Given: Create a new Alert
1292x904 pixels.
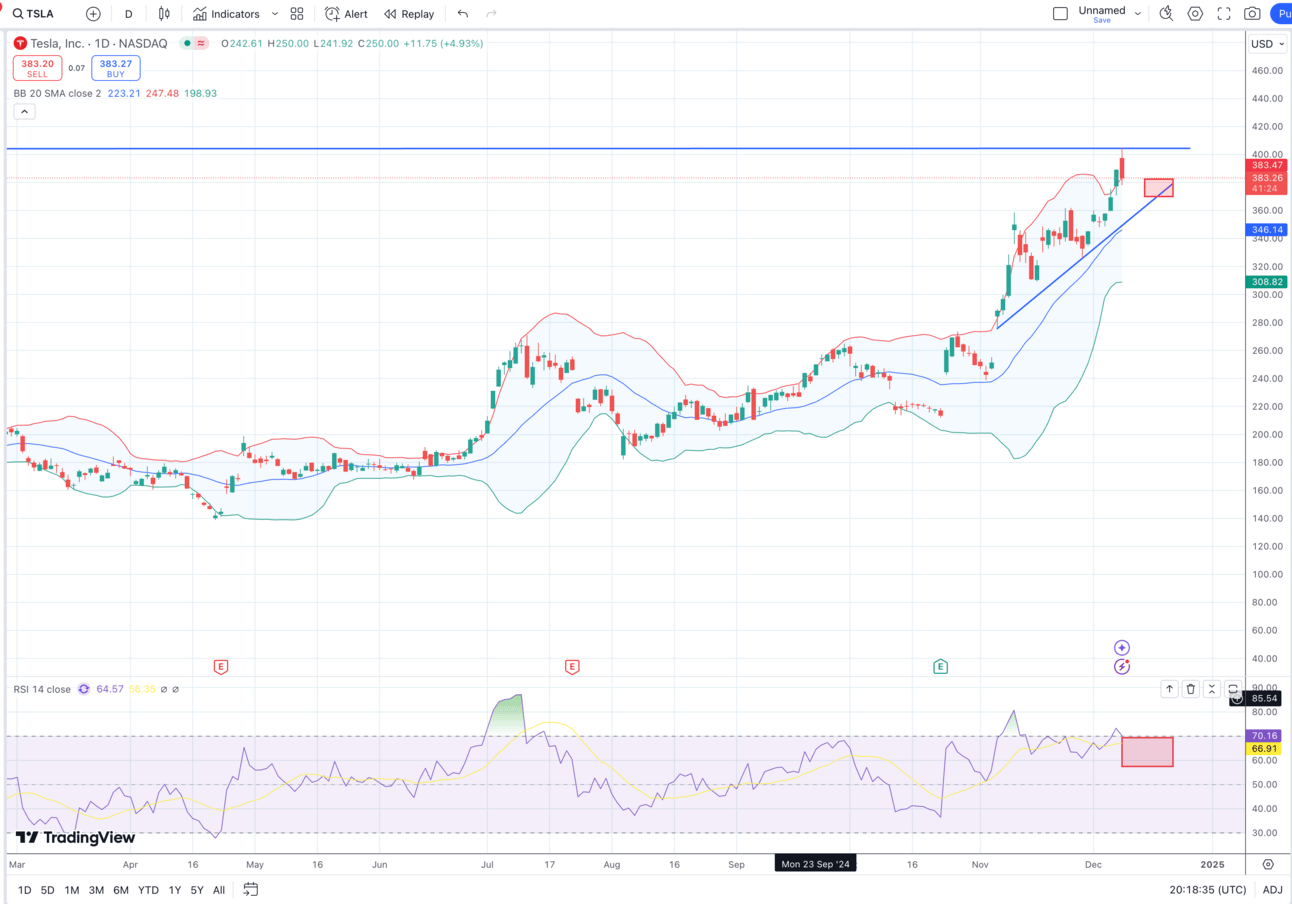Looking at the screenshot, I should click(x=346, y=14).
